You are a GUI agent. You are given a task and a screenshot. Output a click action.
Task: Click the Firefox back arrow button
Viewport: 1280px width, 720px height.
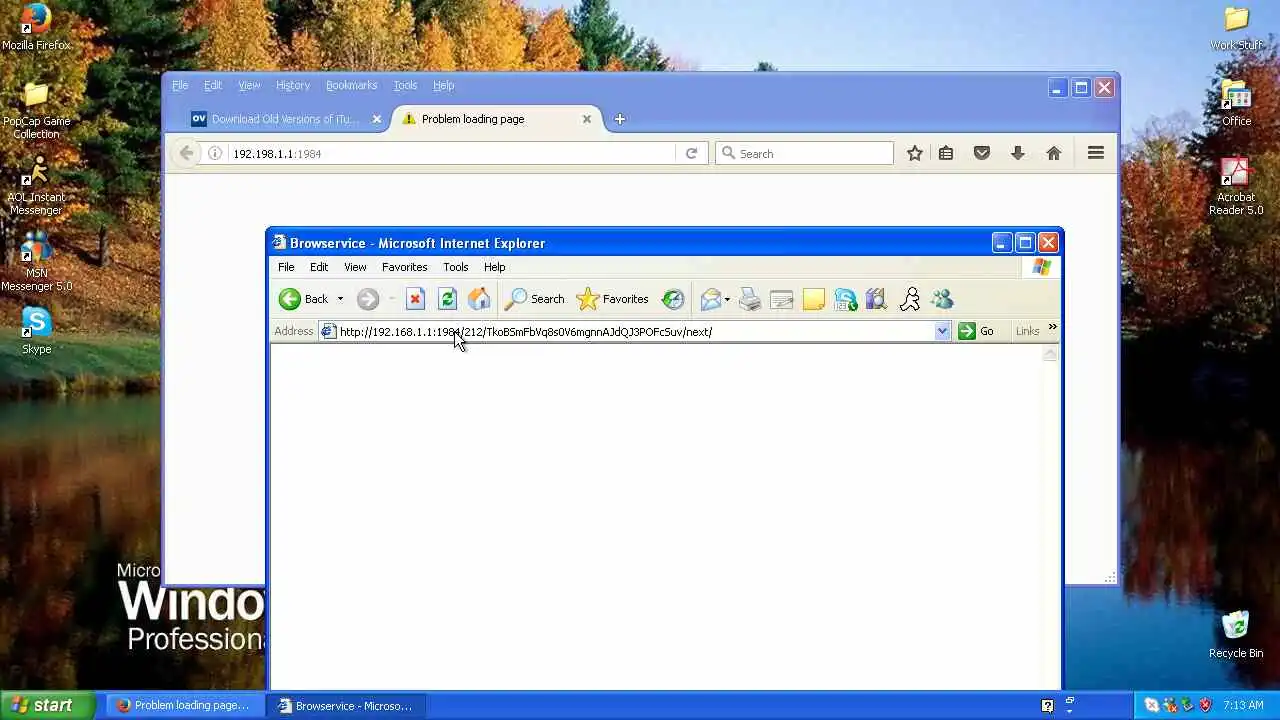(x=186, y=153)
